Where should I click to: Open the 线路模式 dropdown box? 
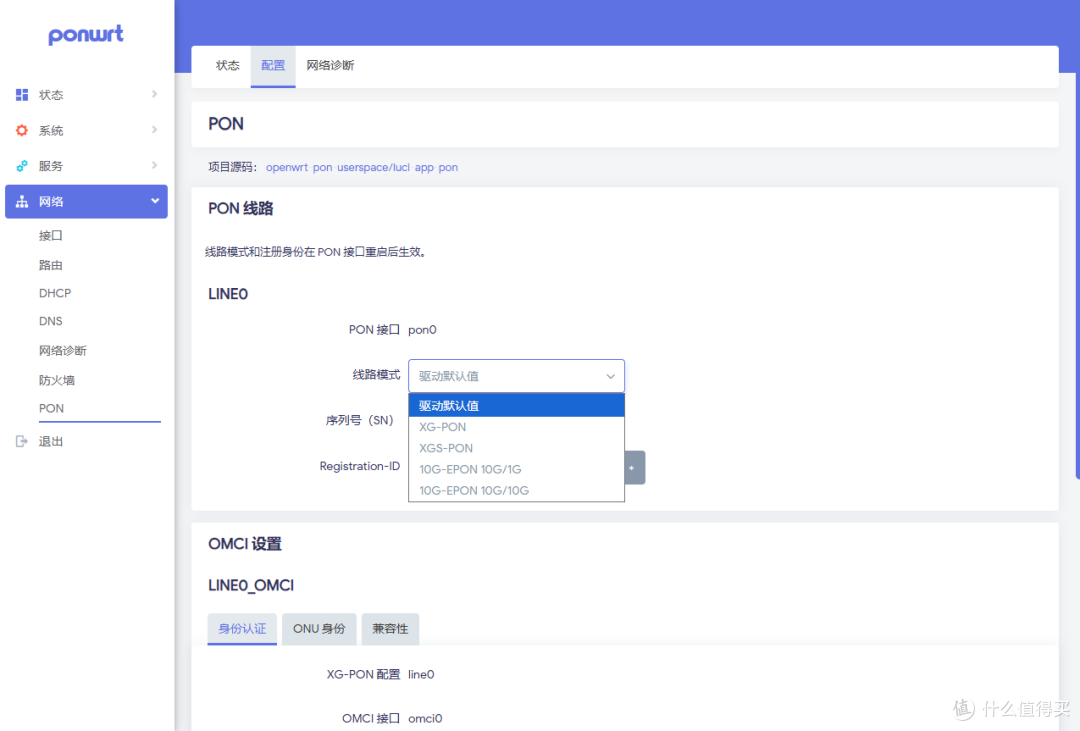(x=517, y=376)
